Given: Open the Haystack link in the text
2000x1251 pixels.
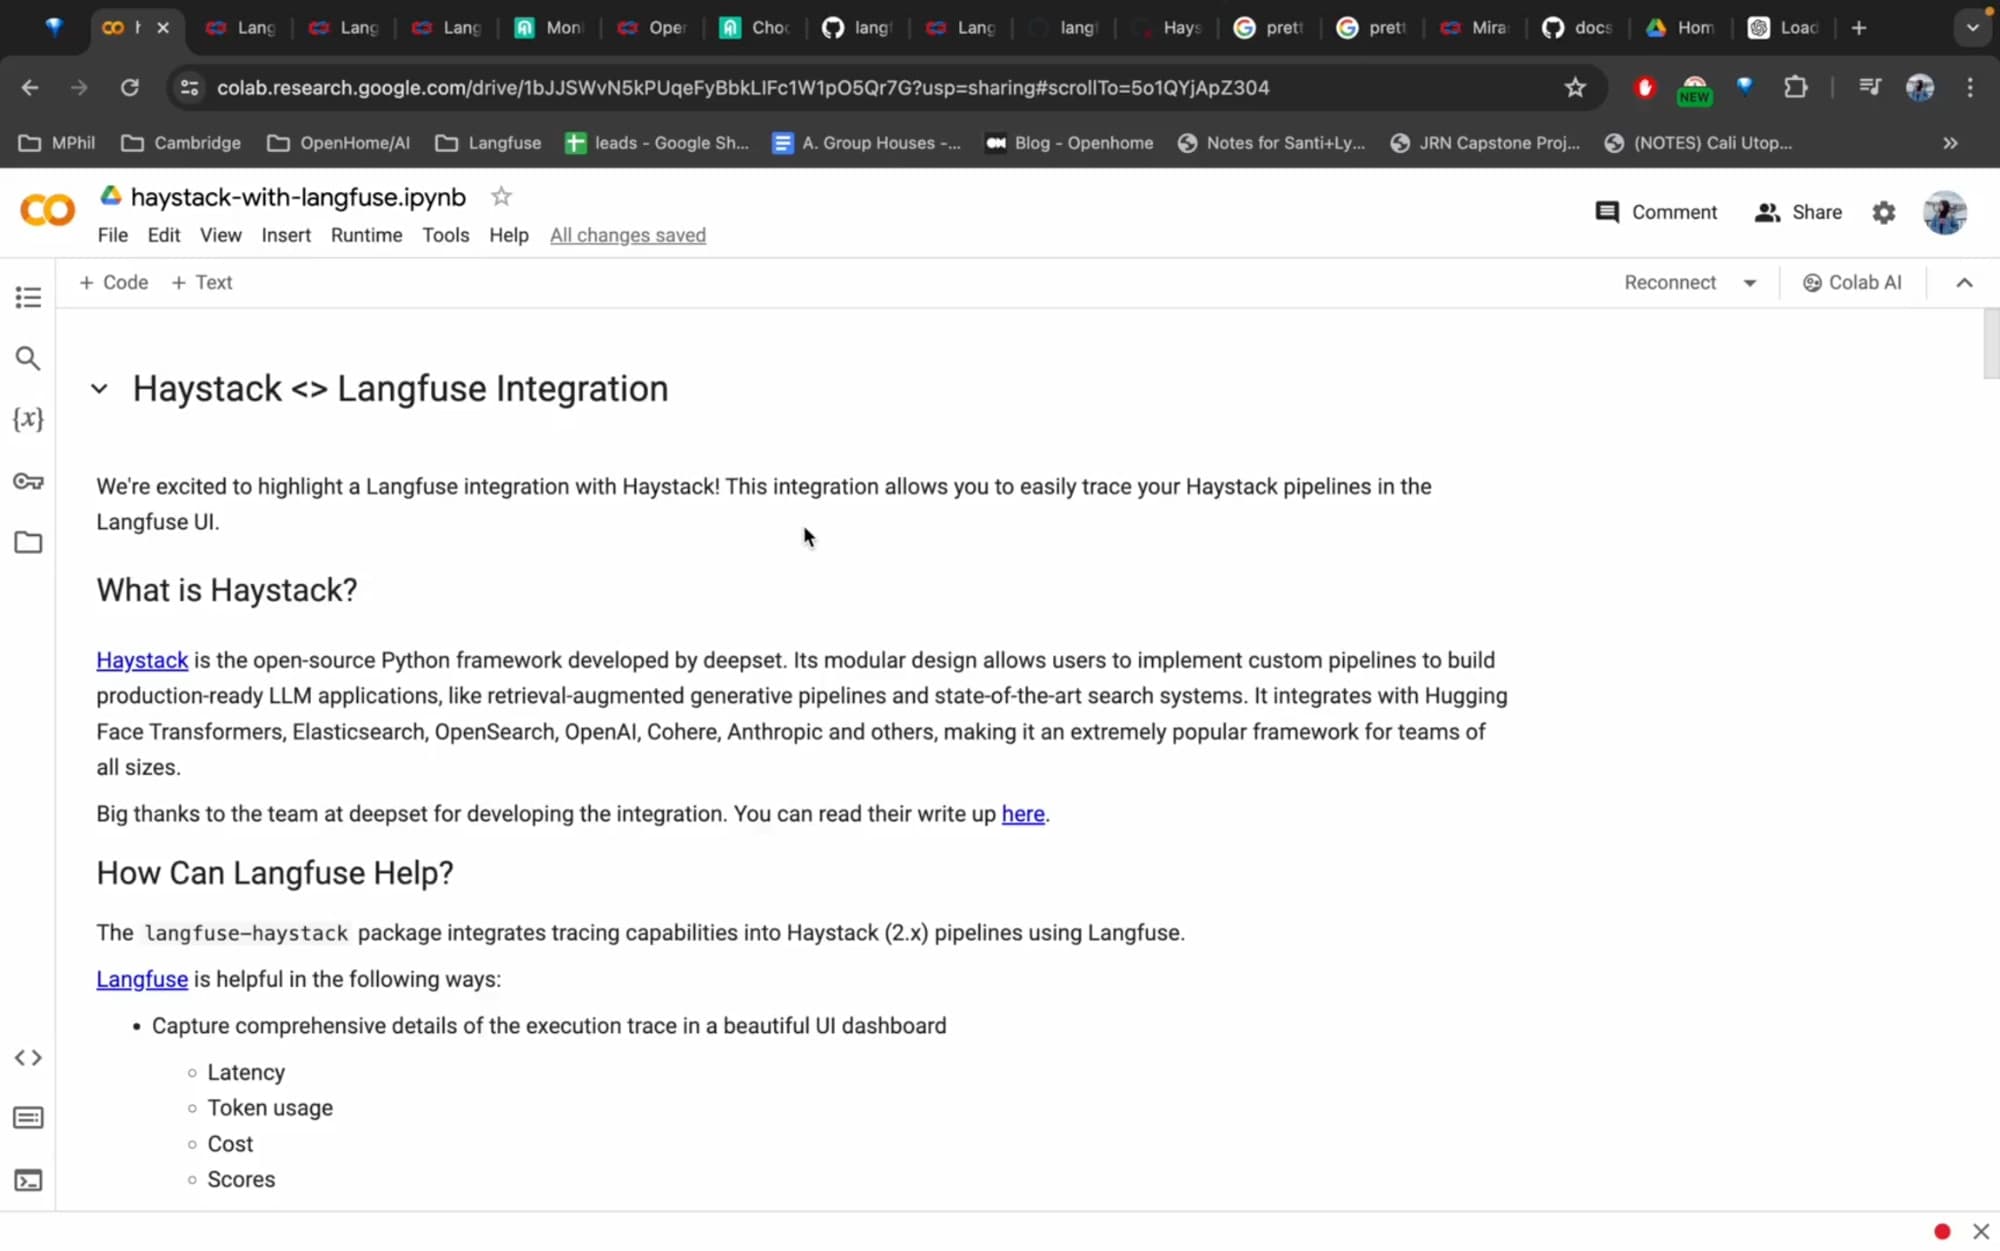Looking at the screenshot, I should coord(141,660).
